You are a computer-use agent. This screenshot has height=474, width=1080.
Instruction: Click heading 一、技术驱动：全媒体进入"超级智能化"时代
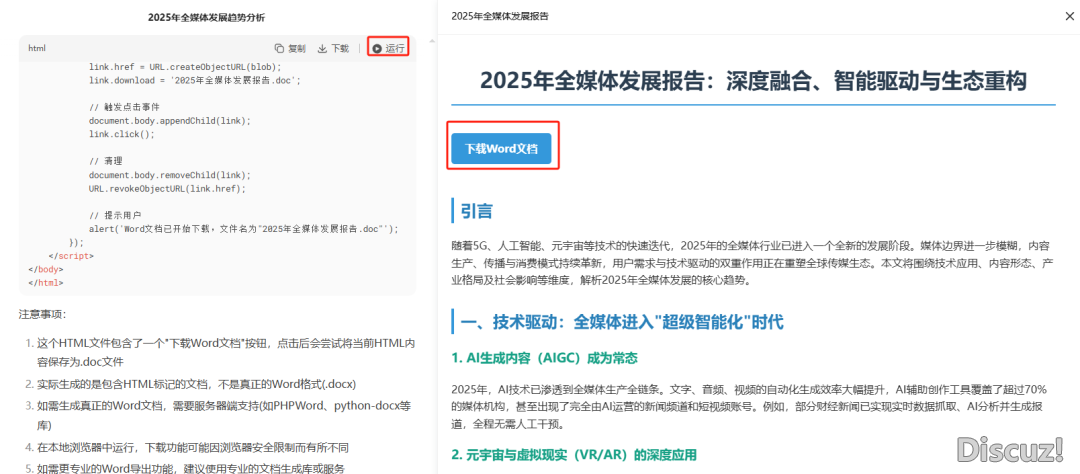pos(621,322)
